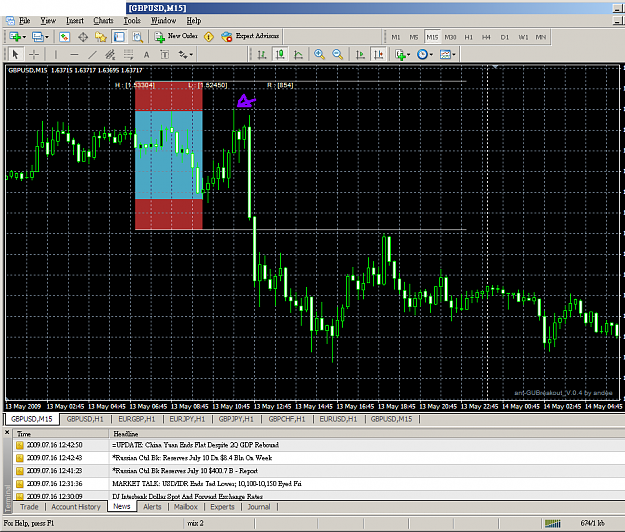Screen dimensions: 625x532
Task: Toggle the Chart Shift icon
Action: point(378,55)
